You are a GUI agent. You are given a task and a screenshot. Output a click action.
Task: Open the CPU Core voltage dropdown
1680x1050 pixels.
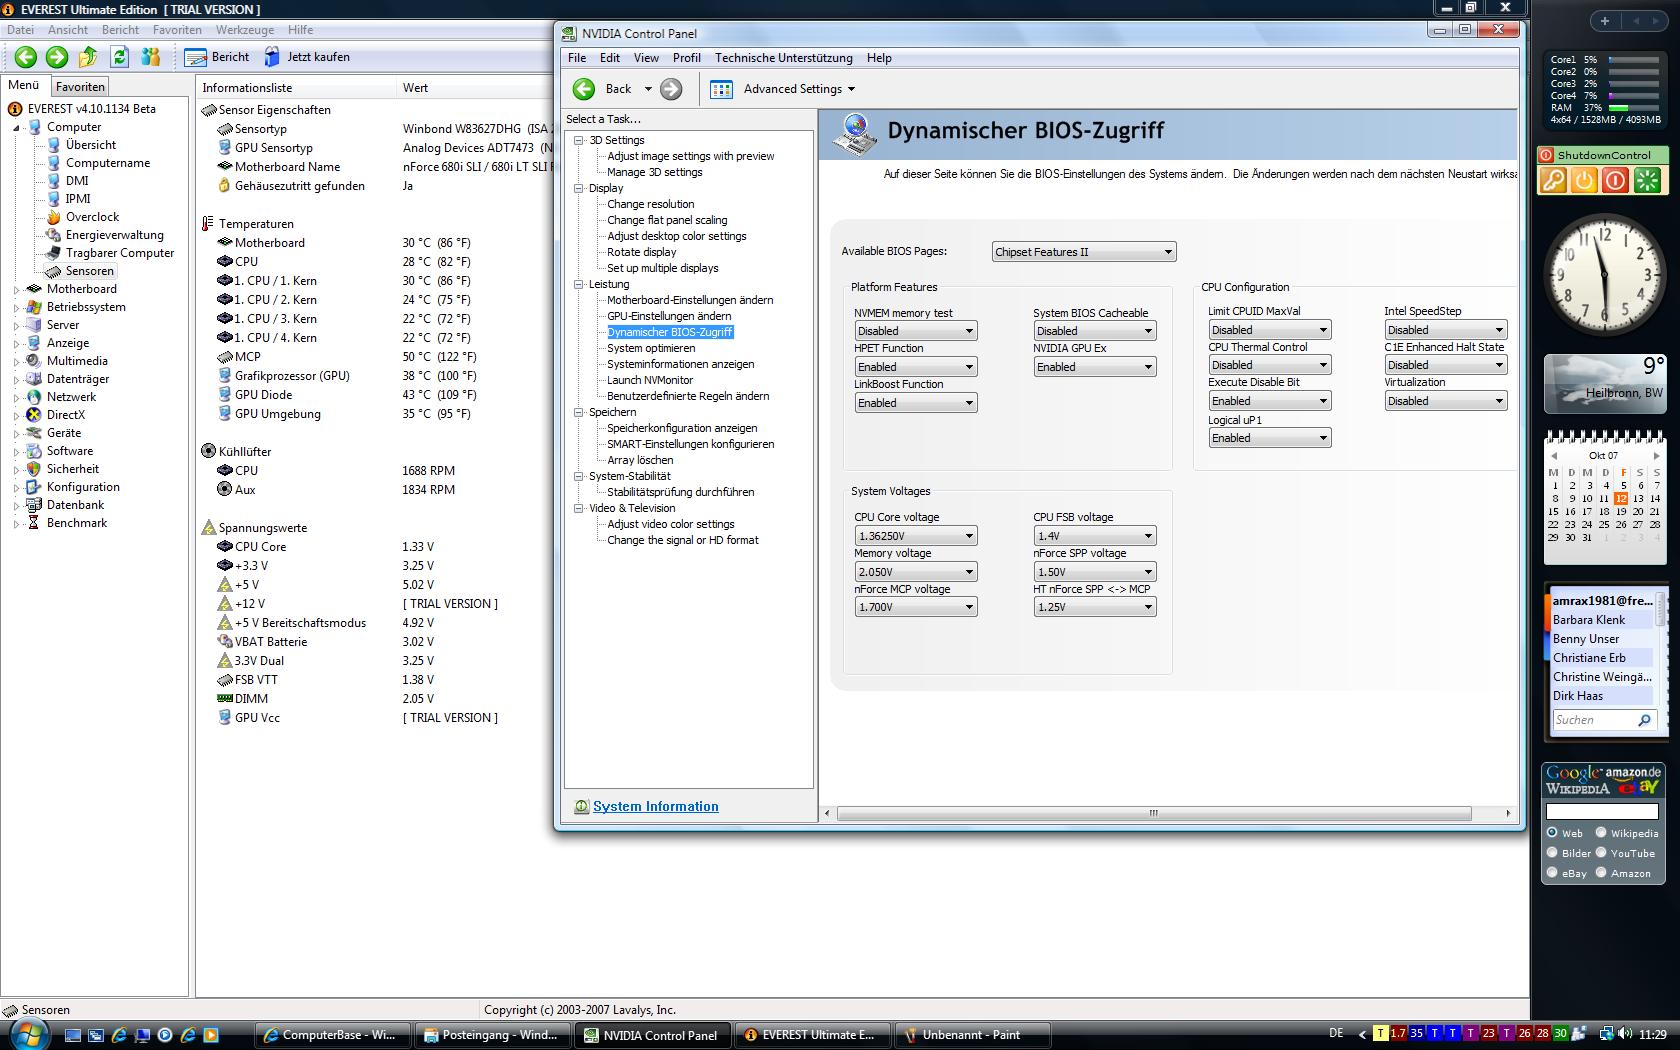(915, 536)
